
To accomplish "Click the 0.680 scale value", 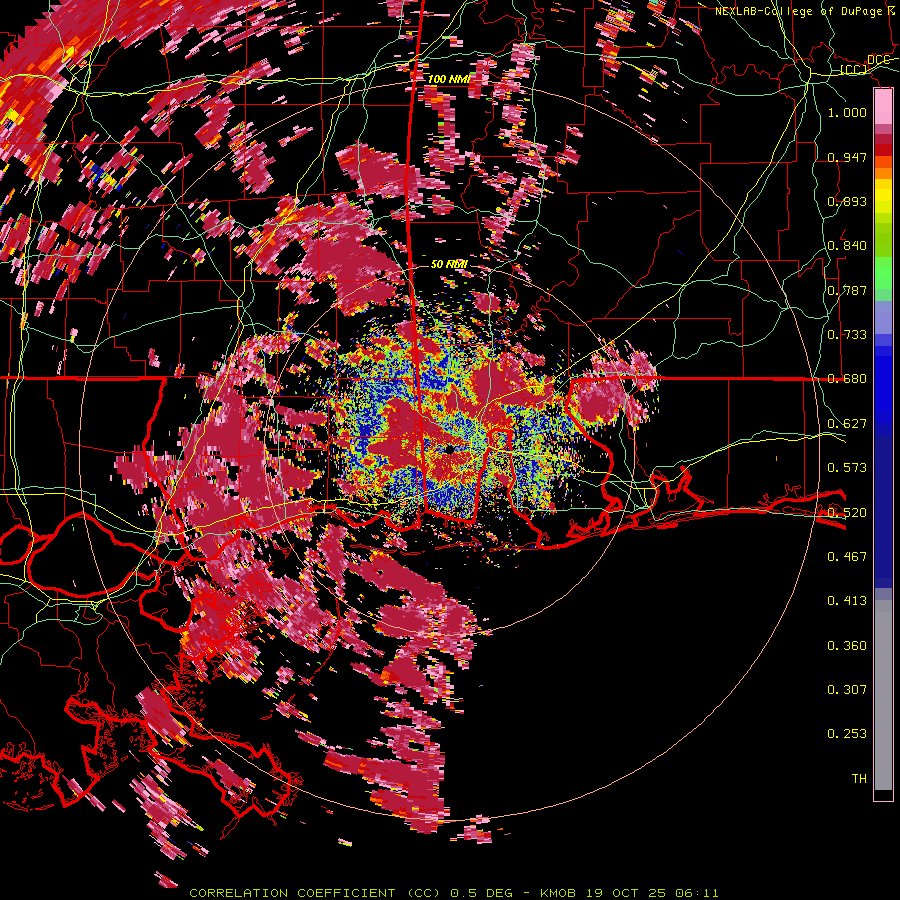I will click(x=847, y=379).
